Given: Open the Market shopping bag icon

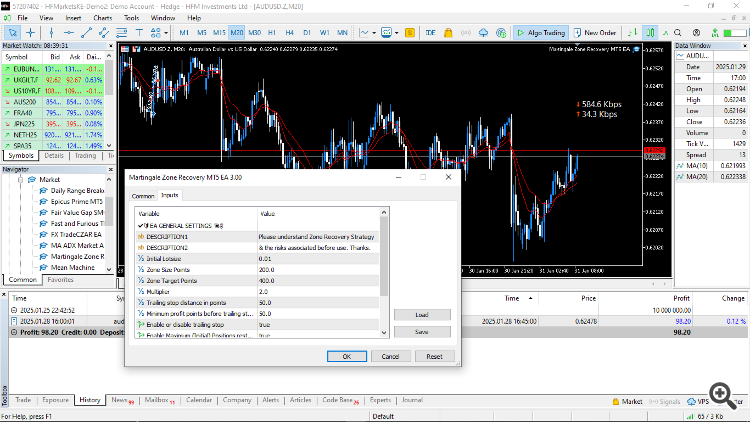Looking at the screenshot, I should click(x=448, y=33).
